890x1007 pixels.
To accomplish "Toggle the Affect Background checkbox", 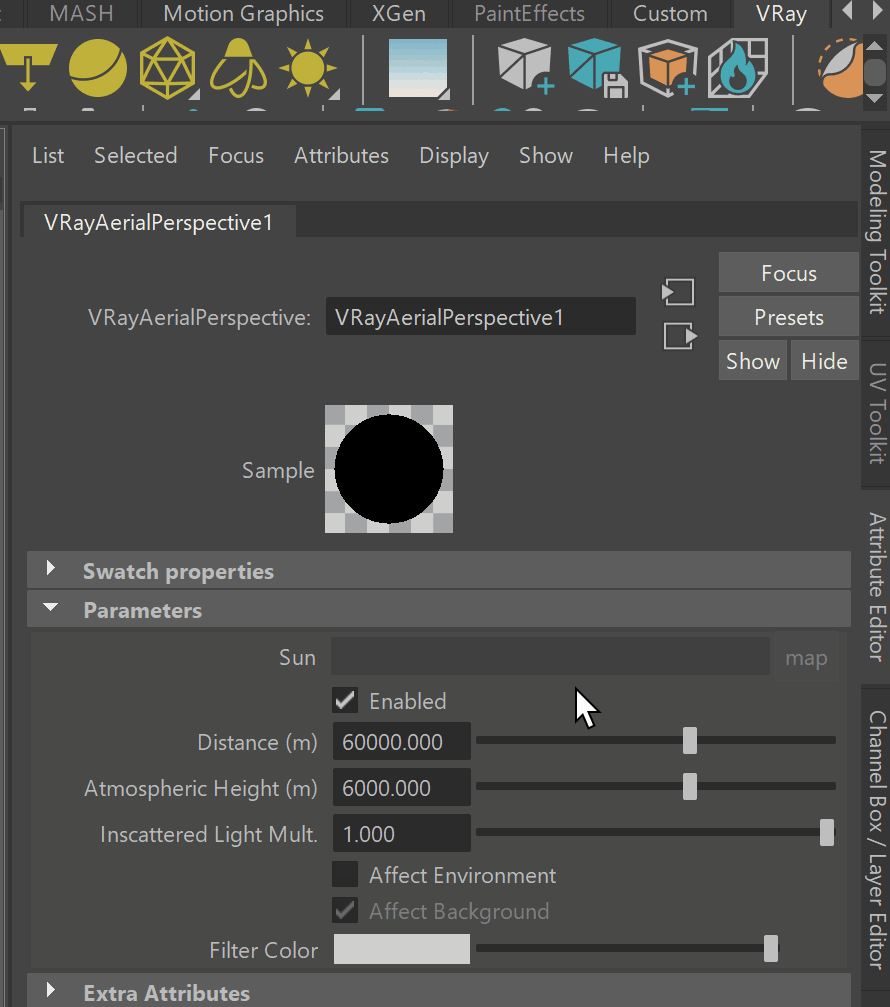I will [x=345, y=911].
